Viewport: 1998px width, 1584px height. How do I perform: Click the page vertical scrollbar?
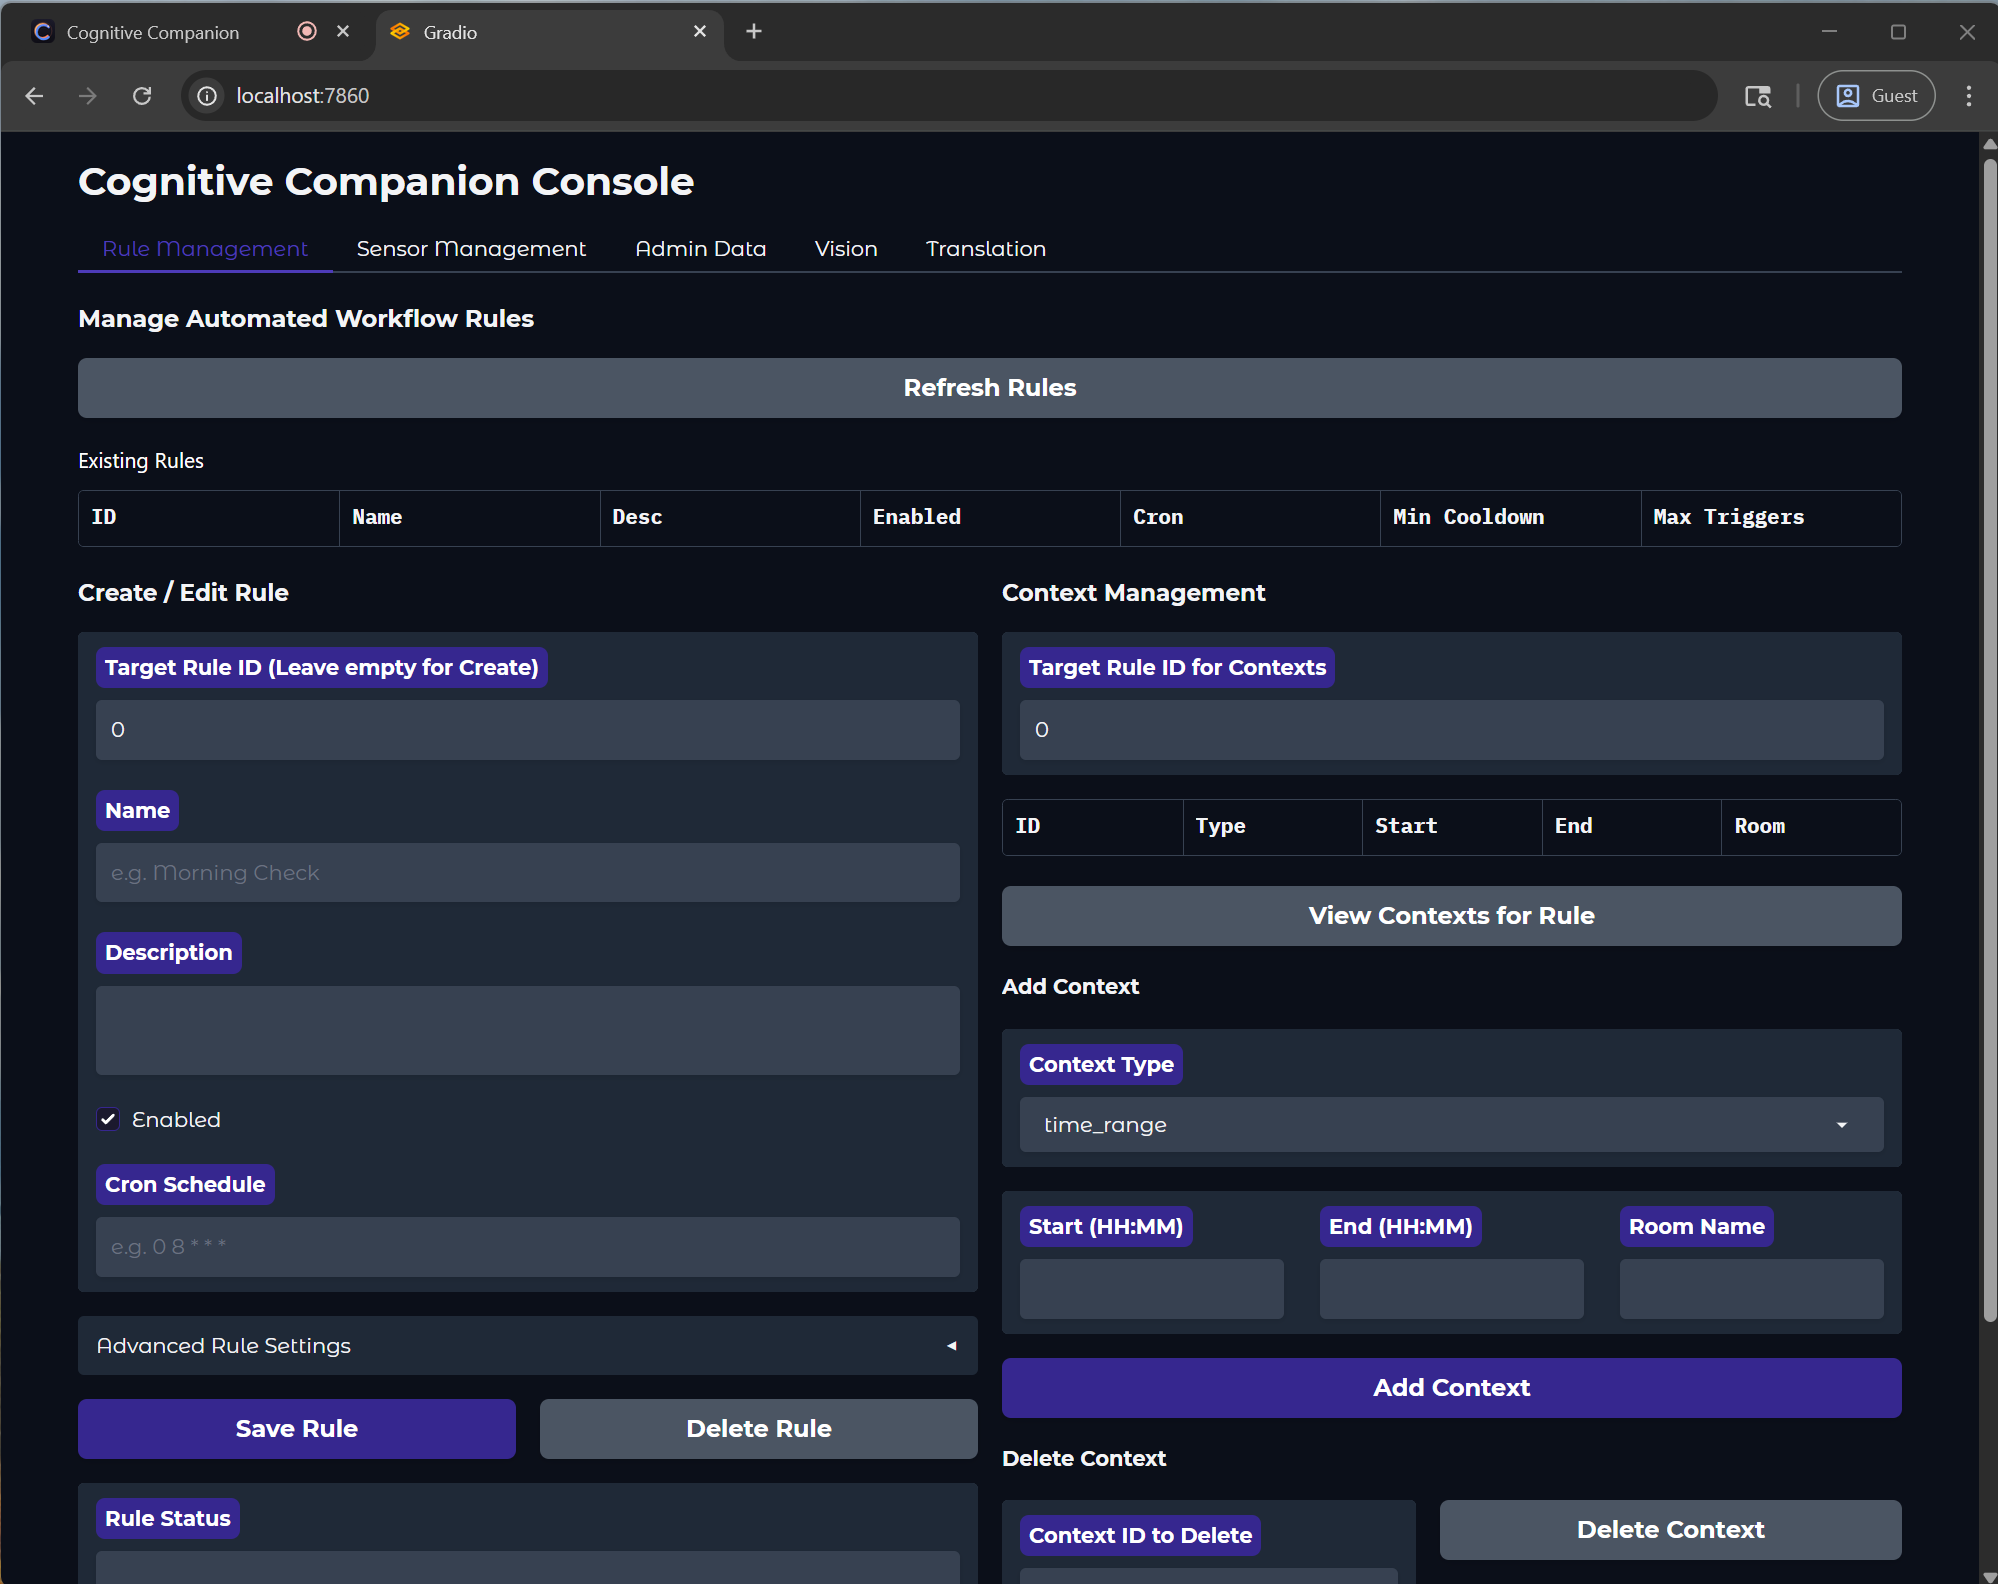(1989, 740)
